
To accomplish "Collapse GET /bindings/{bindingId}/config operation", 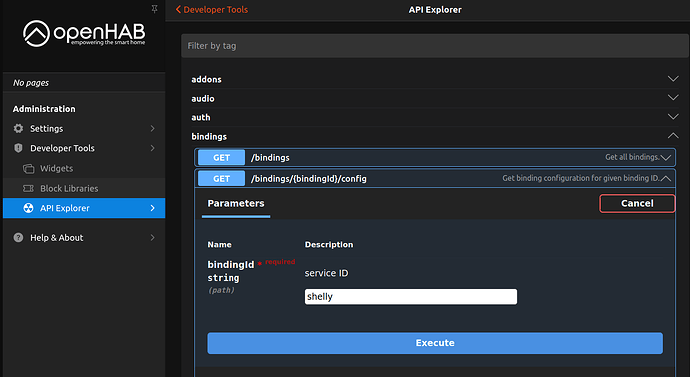I will click(x=435, y=179).
